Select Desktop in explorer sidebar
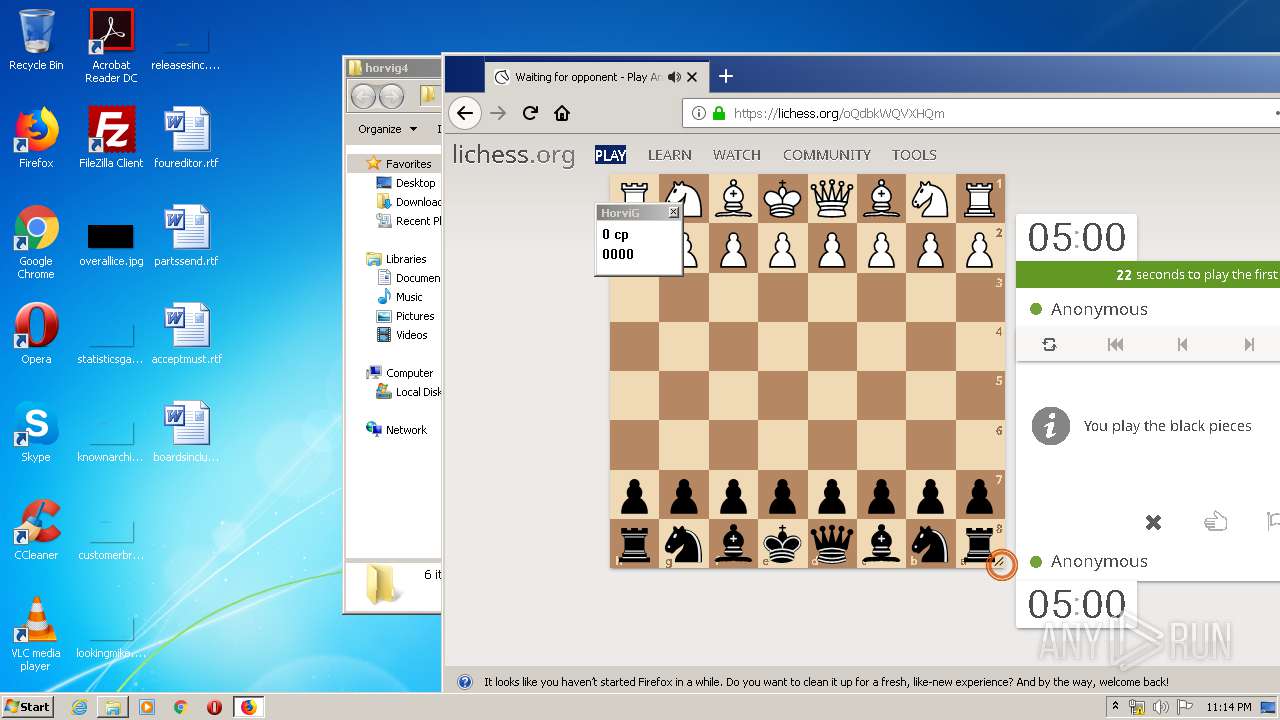 click(415, 183)
